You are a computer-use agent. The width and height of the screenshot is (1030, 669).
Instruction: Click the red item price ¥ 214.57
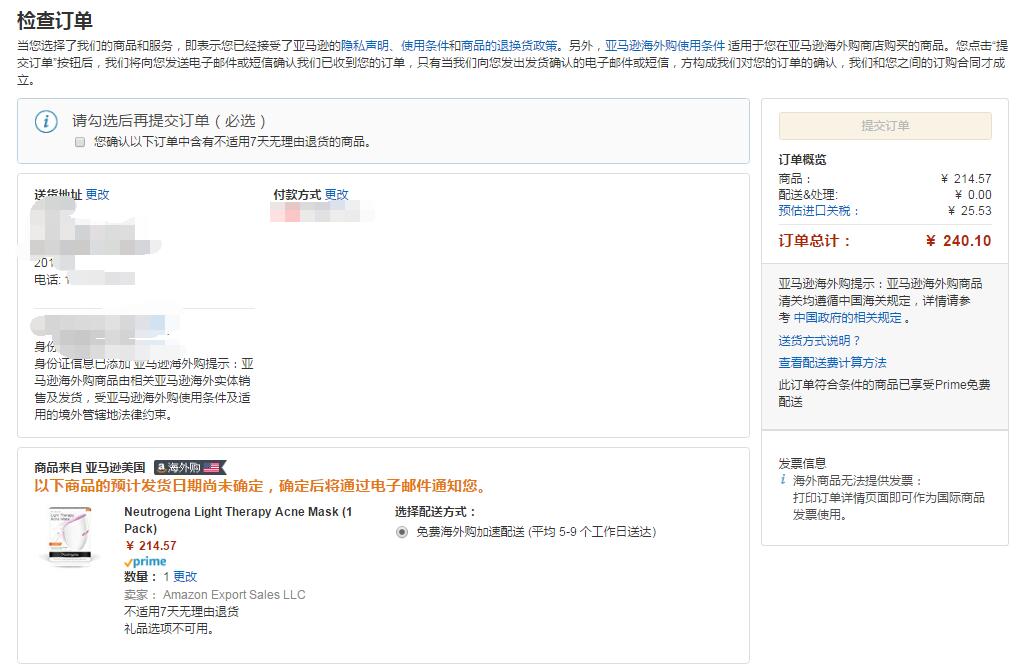[x=150, y=545]
